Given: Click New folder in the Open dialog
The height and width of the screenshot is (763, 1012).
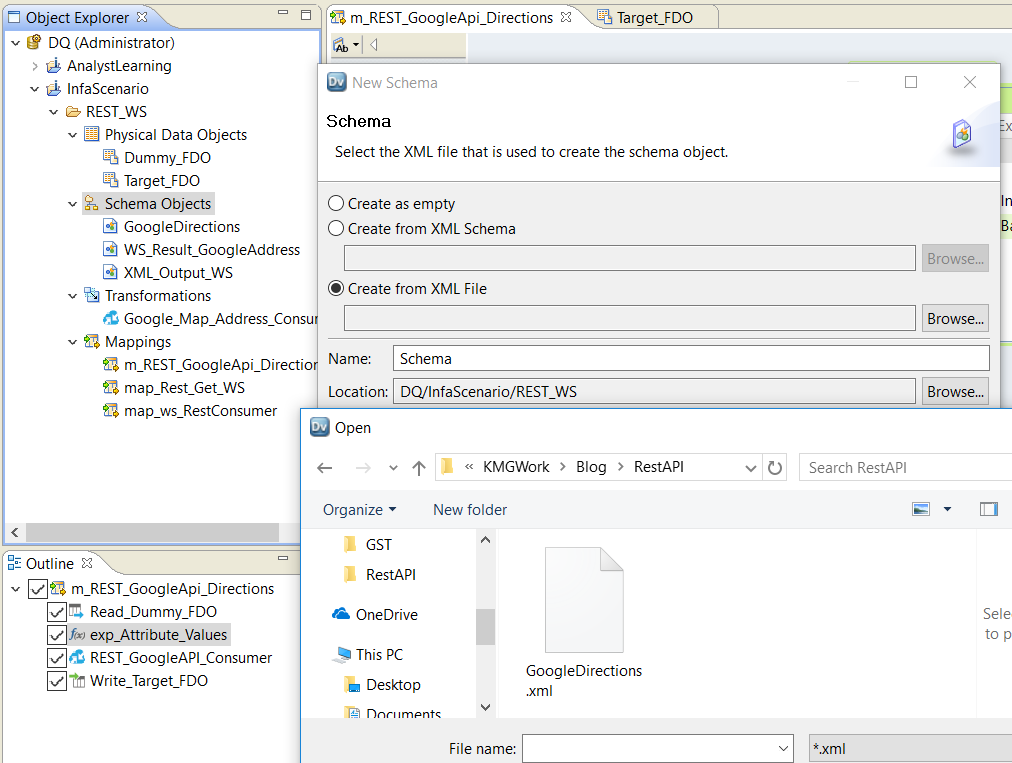Looking at the screenshot, I should pos(469,509).
